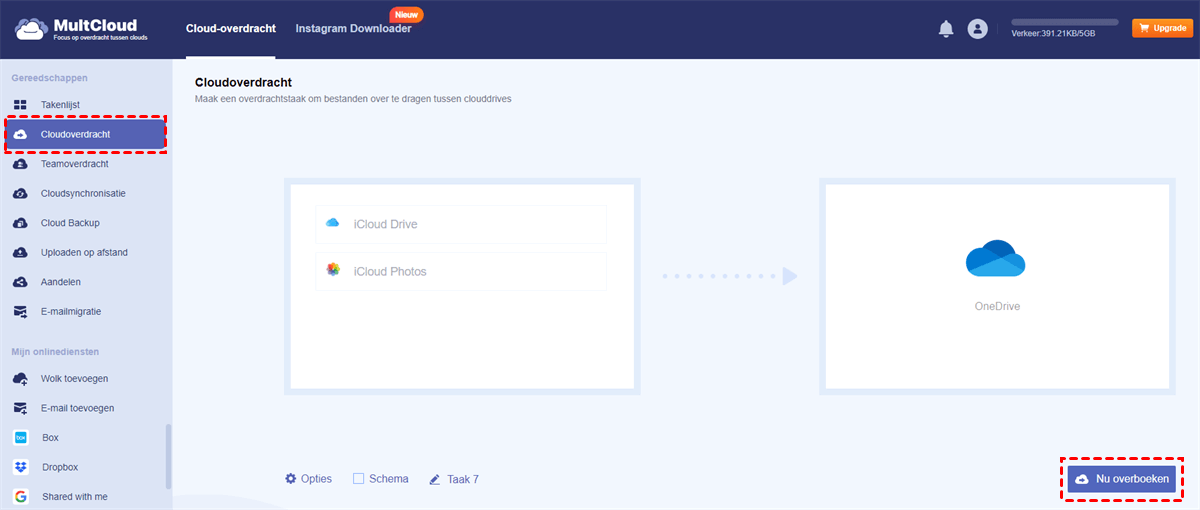
Task: Click the OneDrive destination label
Action: point(996,306)
